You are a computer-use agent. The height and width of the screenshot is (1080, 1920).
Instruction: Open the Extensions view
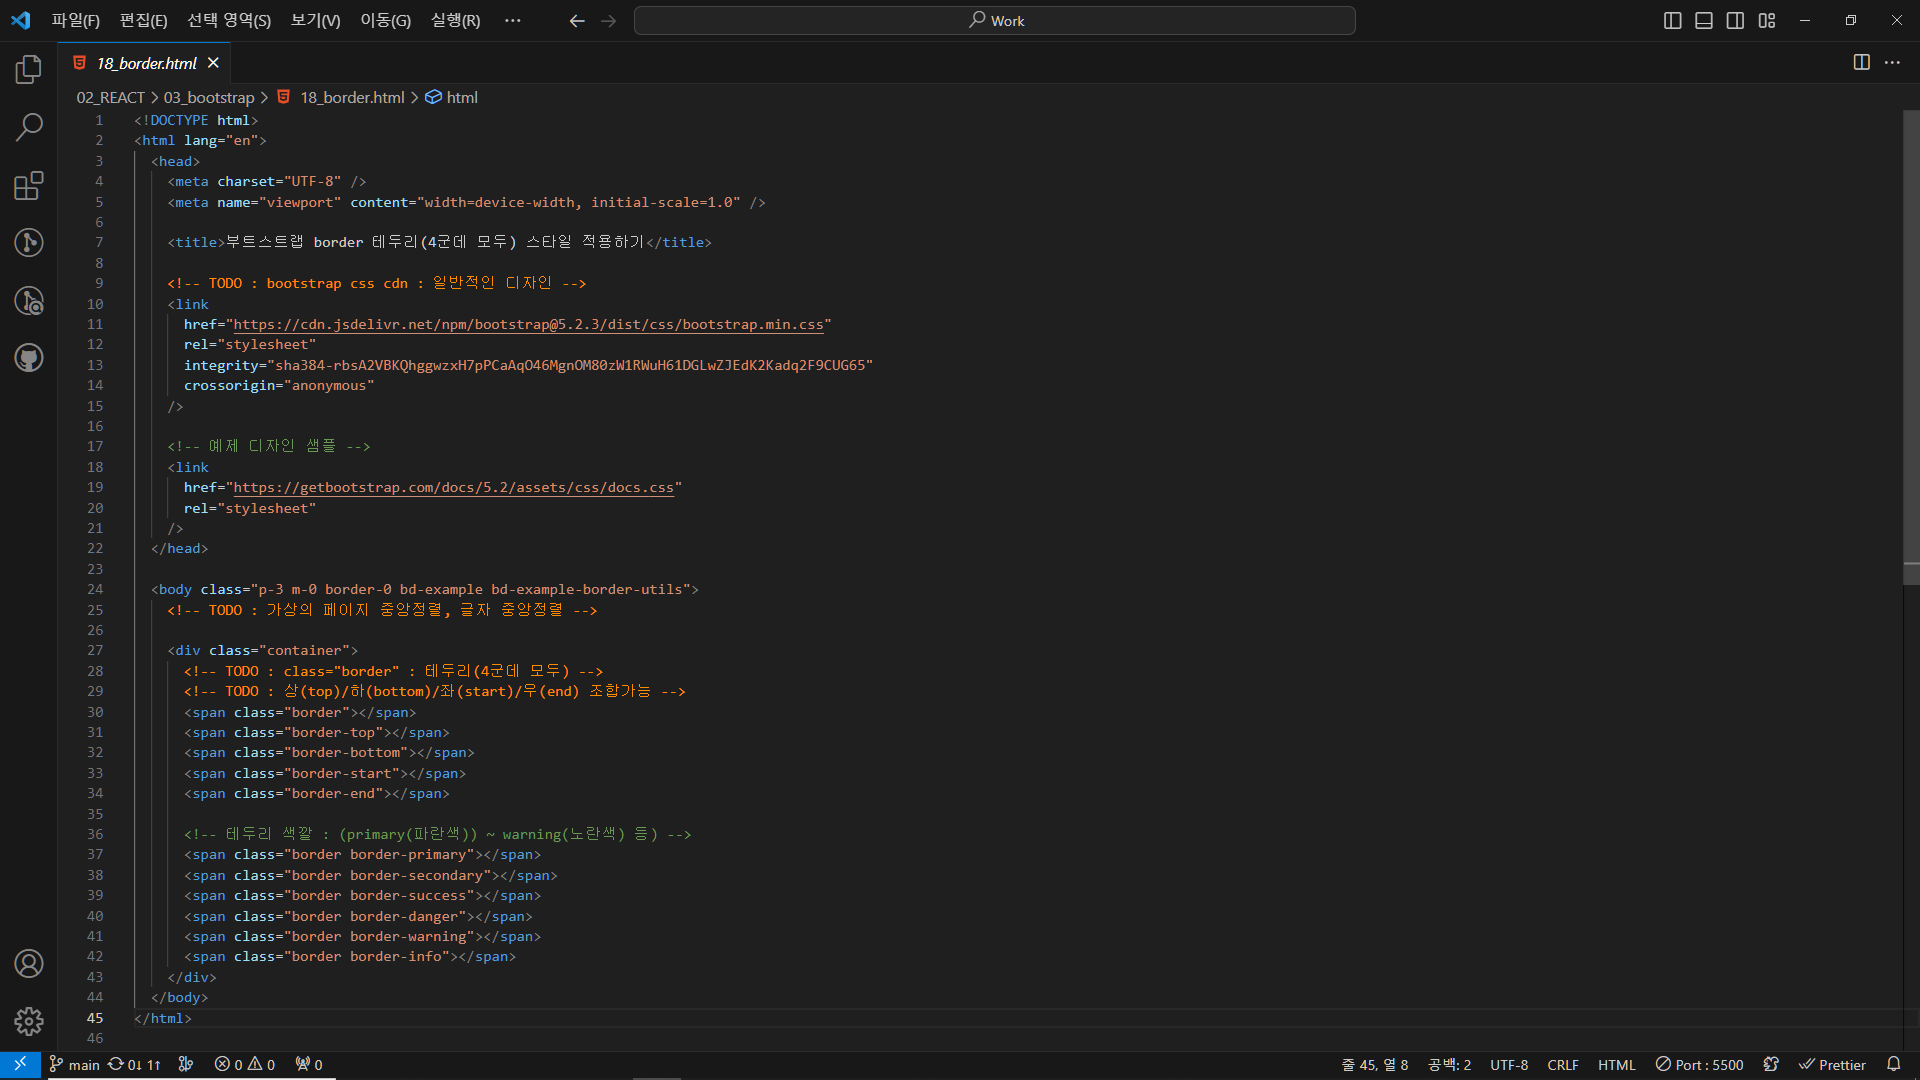tap(29, 185)
